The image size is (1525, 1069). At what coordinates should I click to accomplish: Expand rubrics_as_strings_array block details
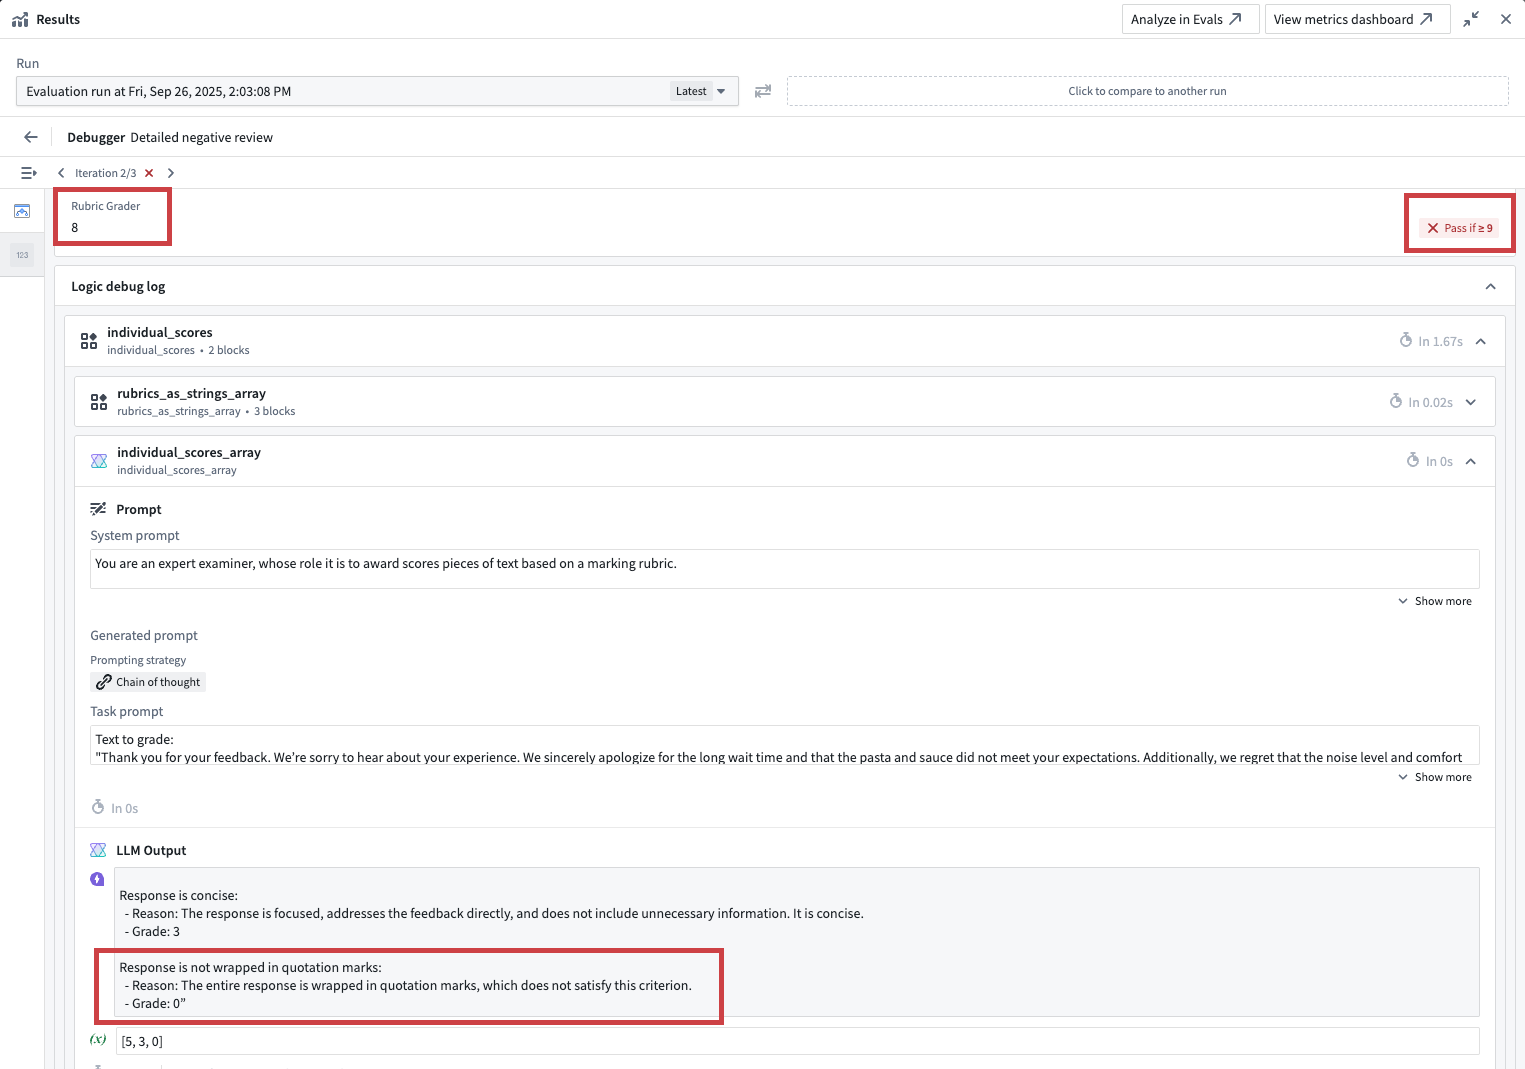1470,401
